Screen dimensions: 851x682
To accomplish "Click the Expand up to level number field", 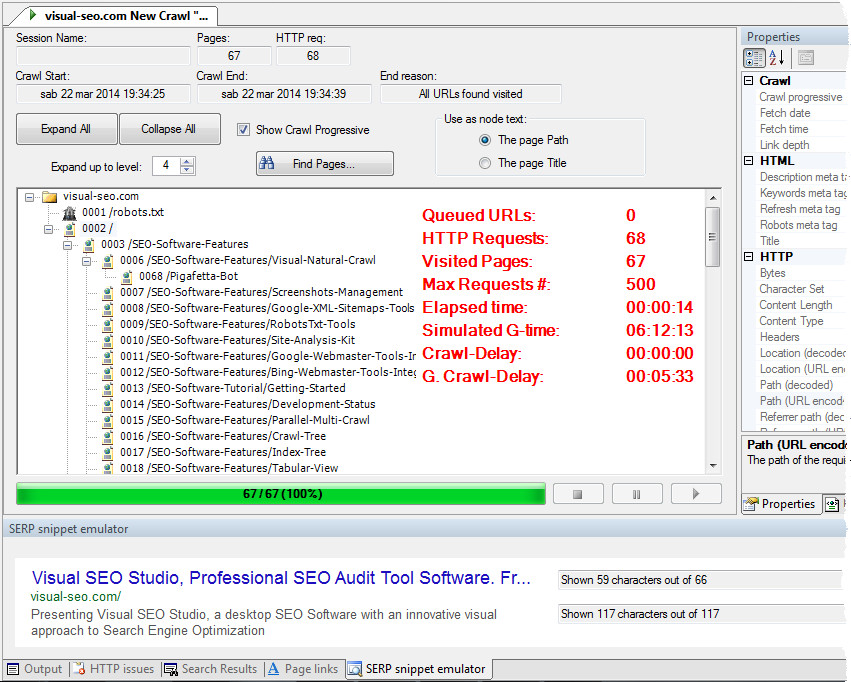I will pos(166,165).
